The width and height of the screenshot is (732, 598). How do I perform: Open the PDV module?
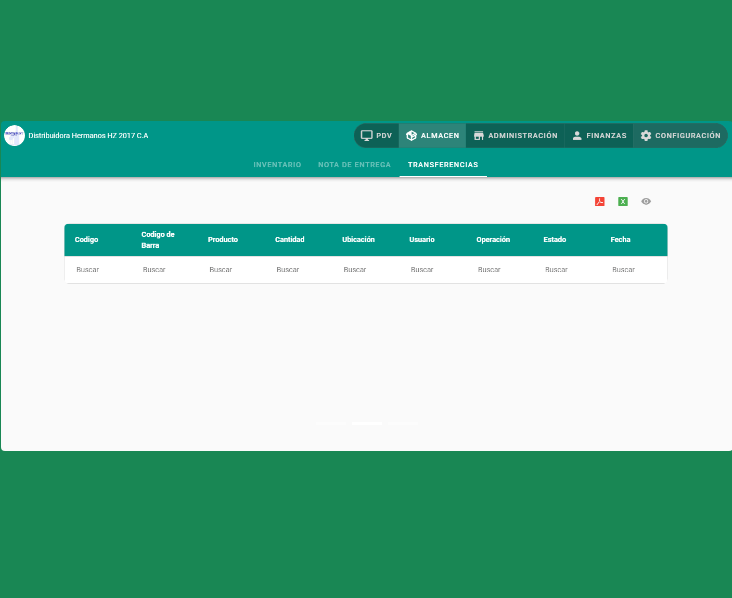coord(377,135)
